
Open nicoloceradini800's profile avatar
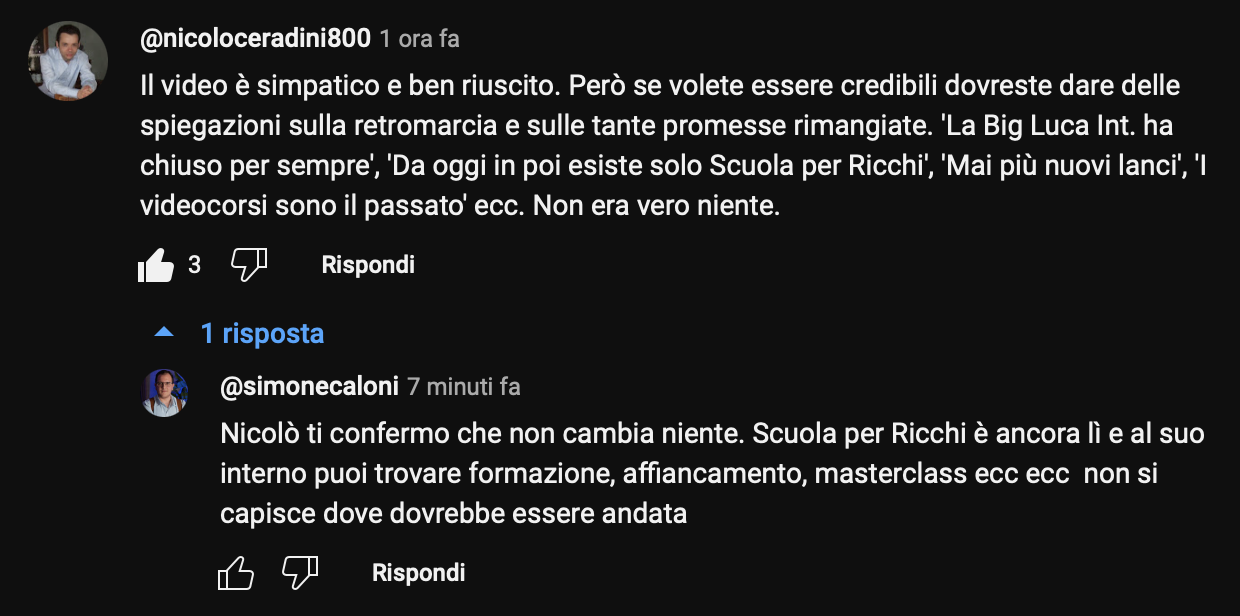click(68, 61)
